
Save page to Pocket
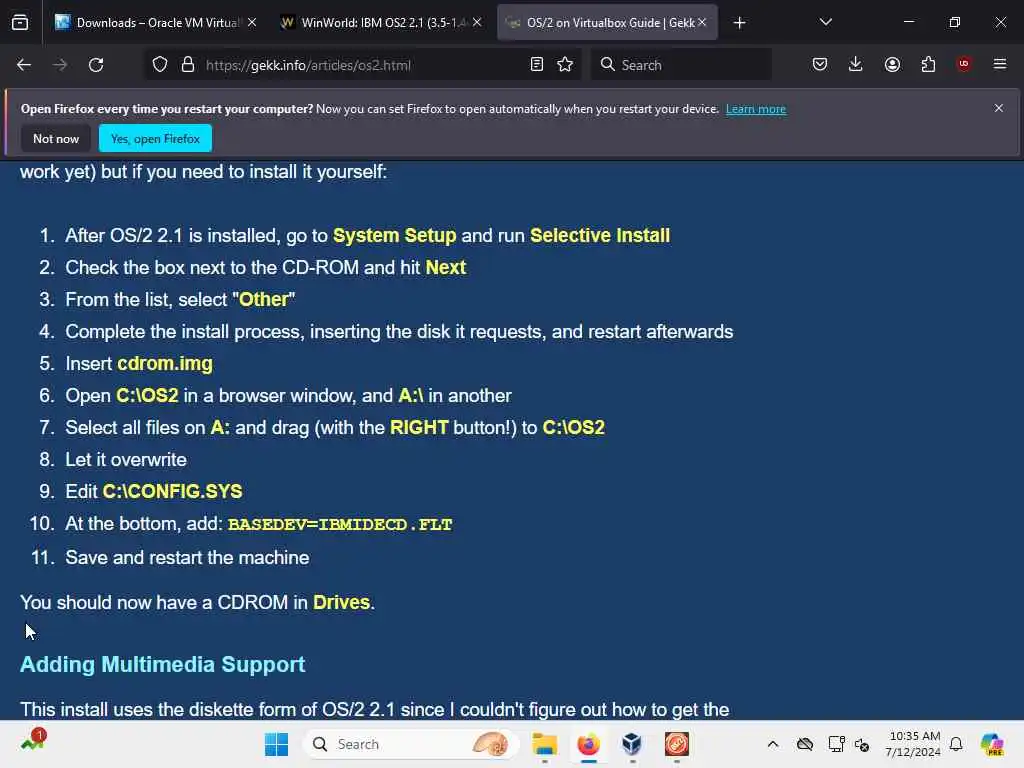point(820,64)
